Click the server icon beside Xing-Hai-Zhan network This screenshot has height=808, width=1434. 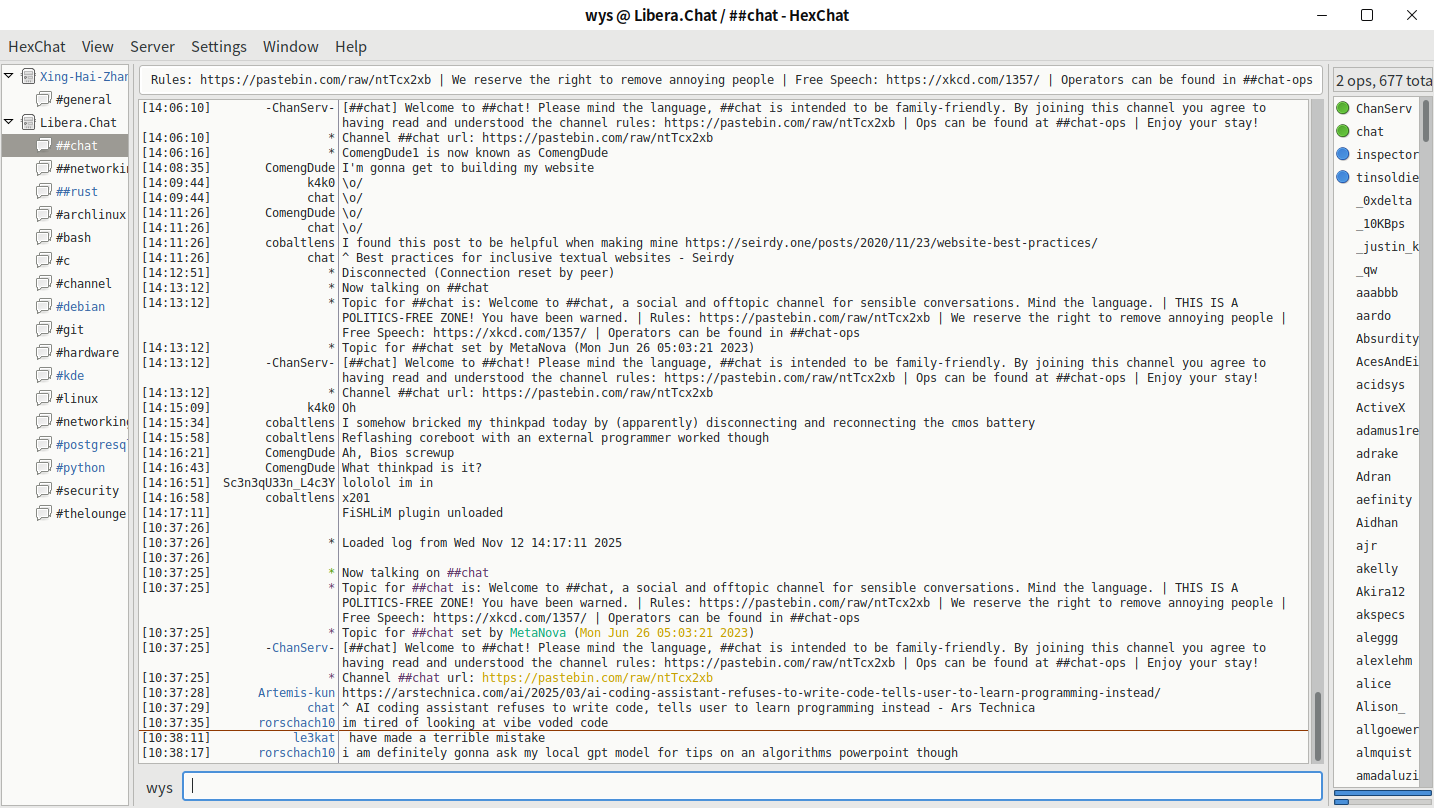(28, 76)
